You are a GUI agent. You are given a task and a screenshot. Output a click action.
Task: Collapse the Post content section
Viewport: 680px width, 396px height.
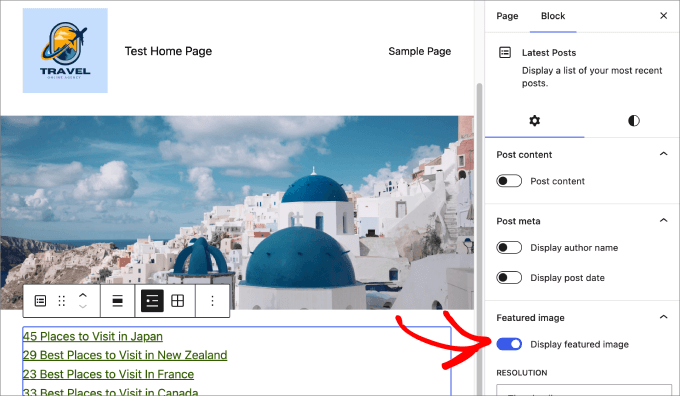[664, 154]
